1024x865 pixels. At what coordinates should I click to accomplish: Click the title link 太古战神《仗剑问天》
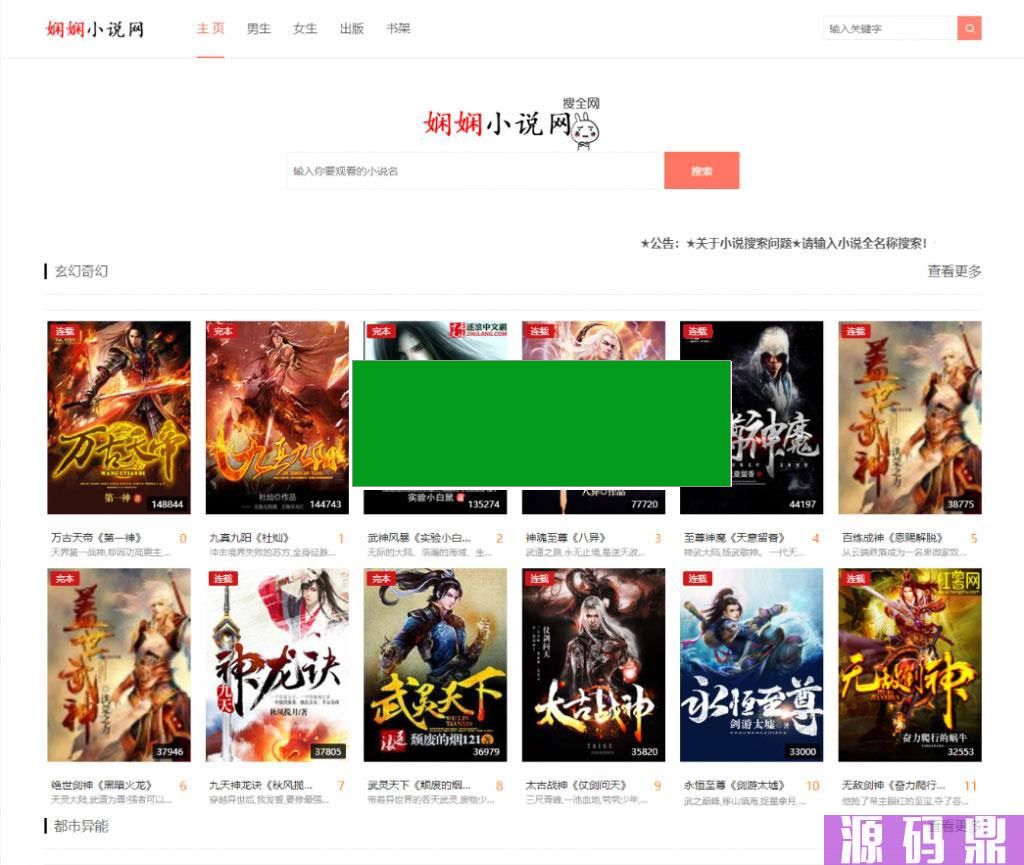pos(576,785)
